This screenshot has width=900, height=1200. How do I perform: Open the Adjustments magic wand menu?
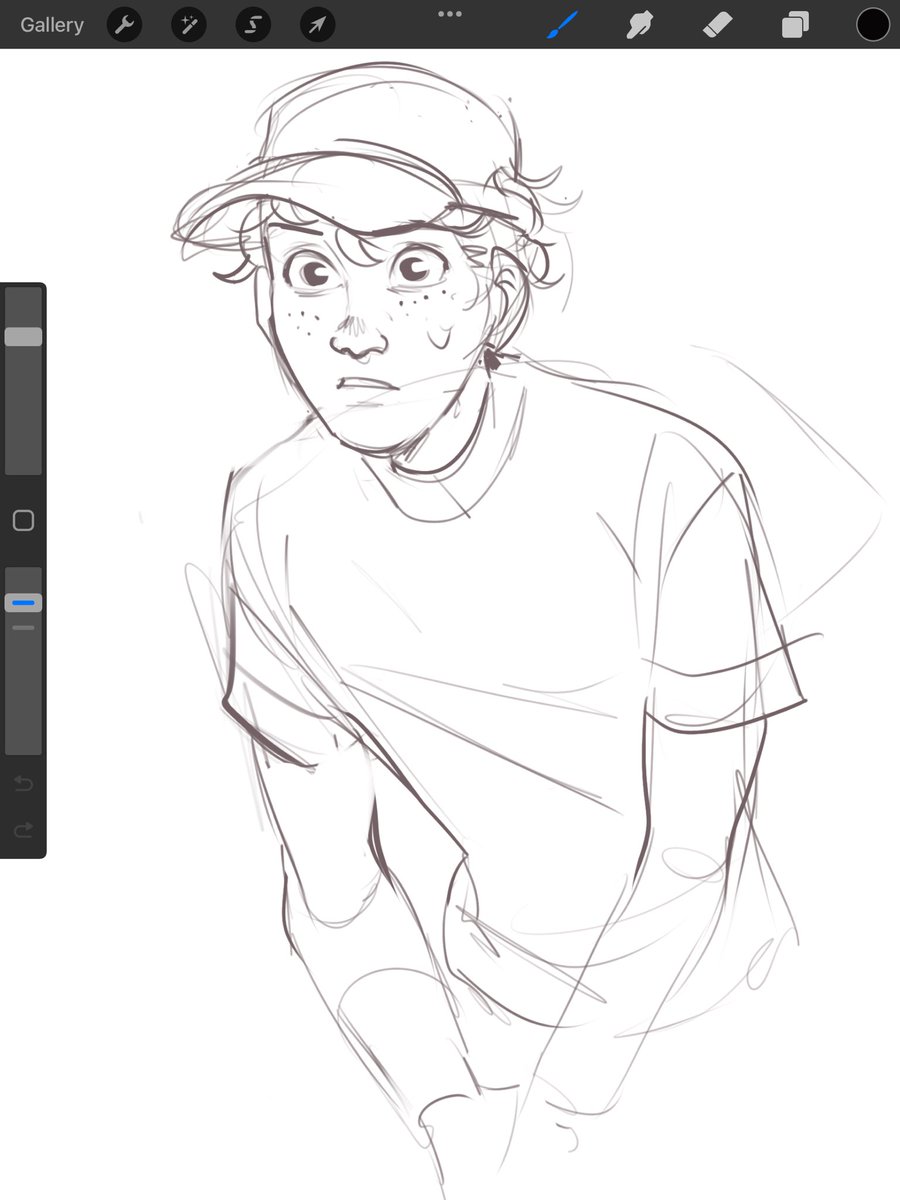[189, 25]
